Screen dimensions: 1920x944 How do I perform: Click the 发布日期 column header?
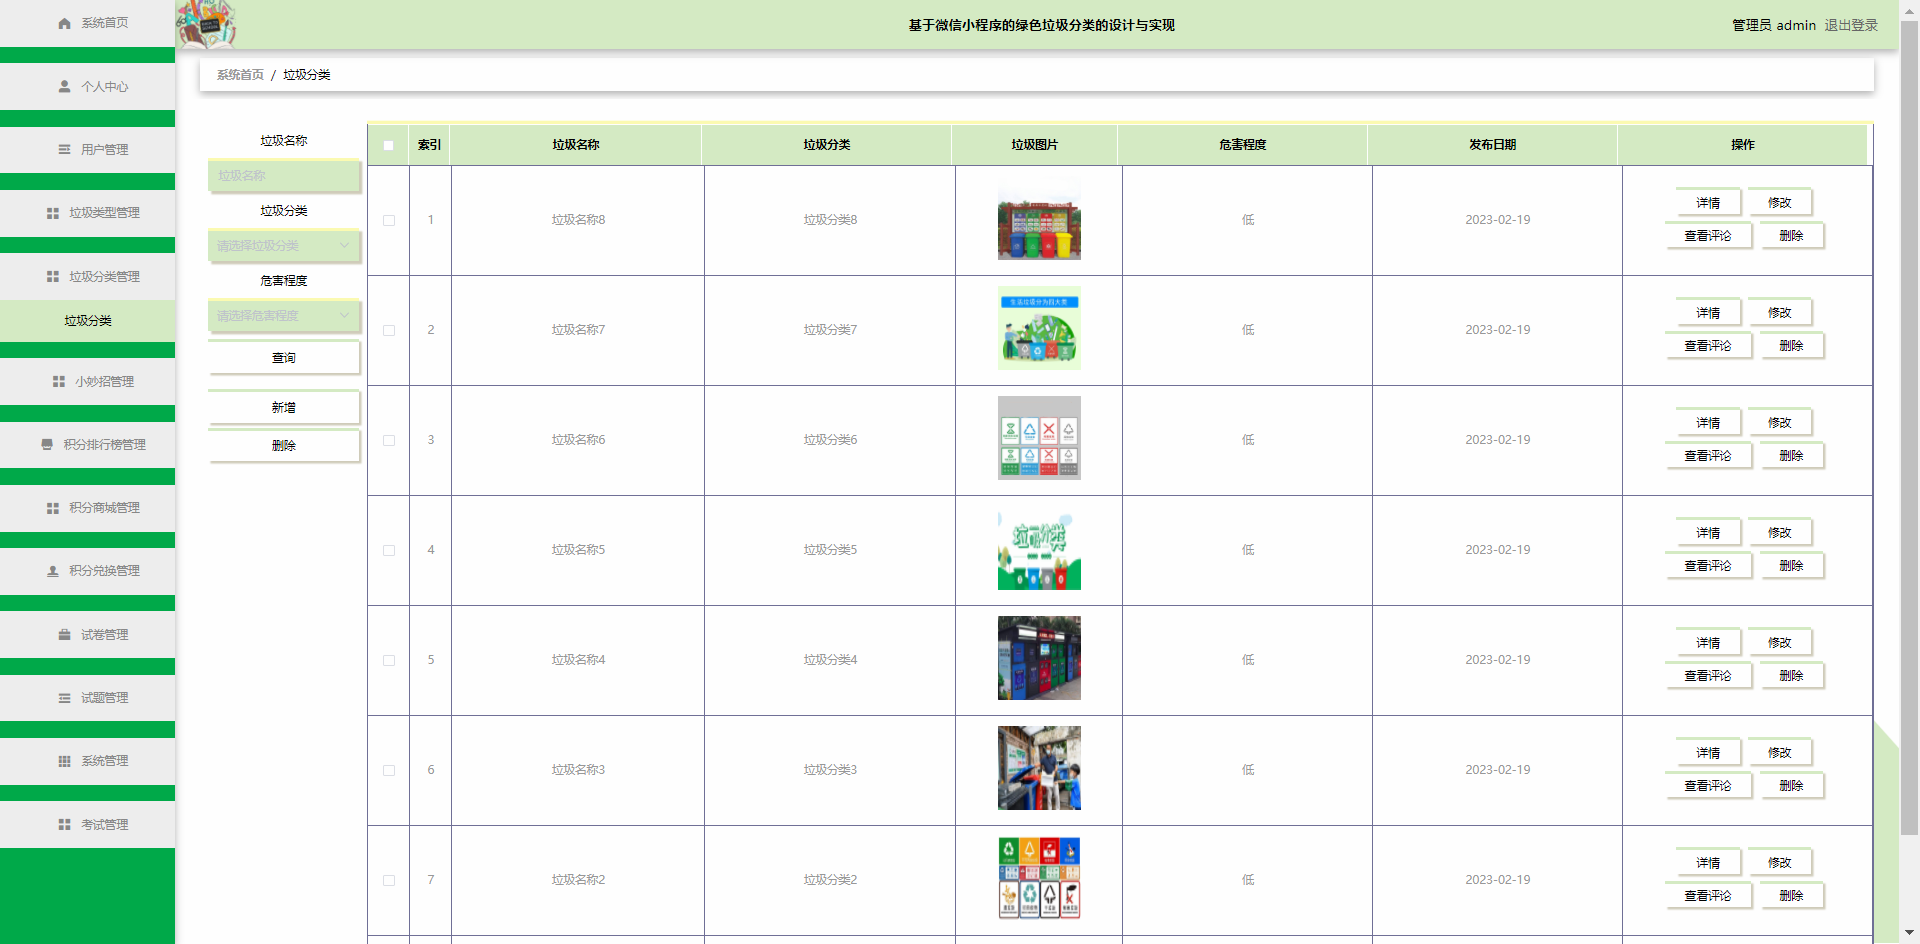[1492, 145]
